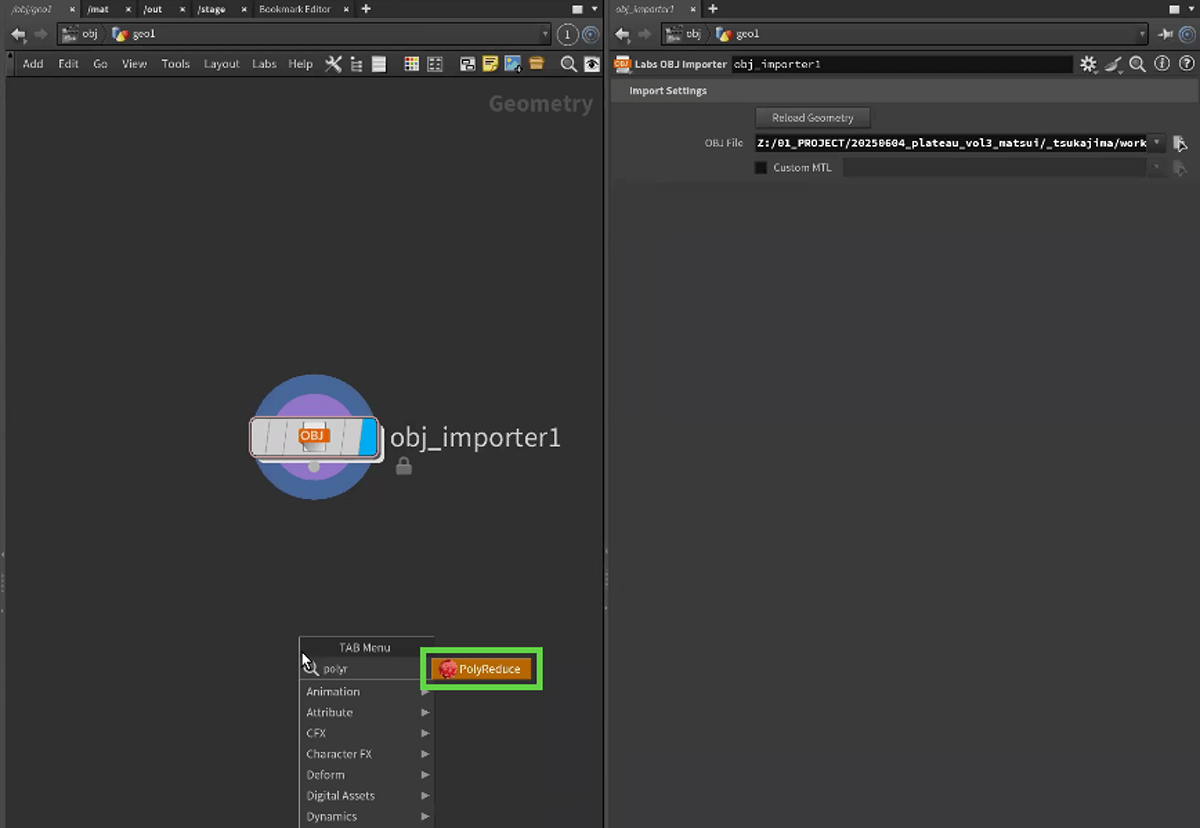Click the OBJ File chooser icon
This screenshot has height=828, width=1200.
point(1181,143)
